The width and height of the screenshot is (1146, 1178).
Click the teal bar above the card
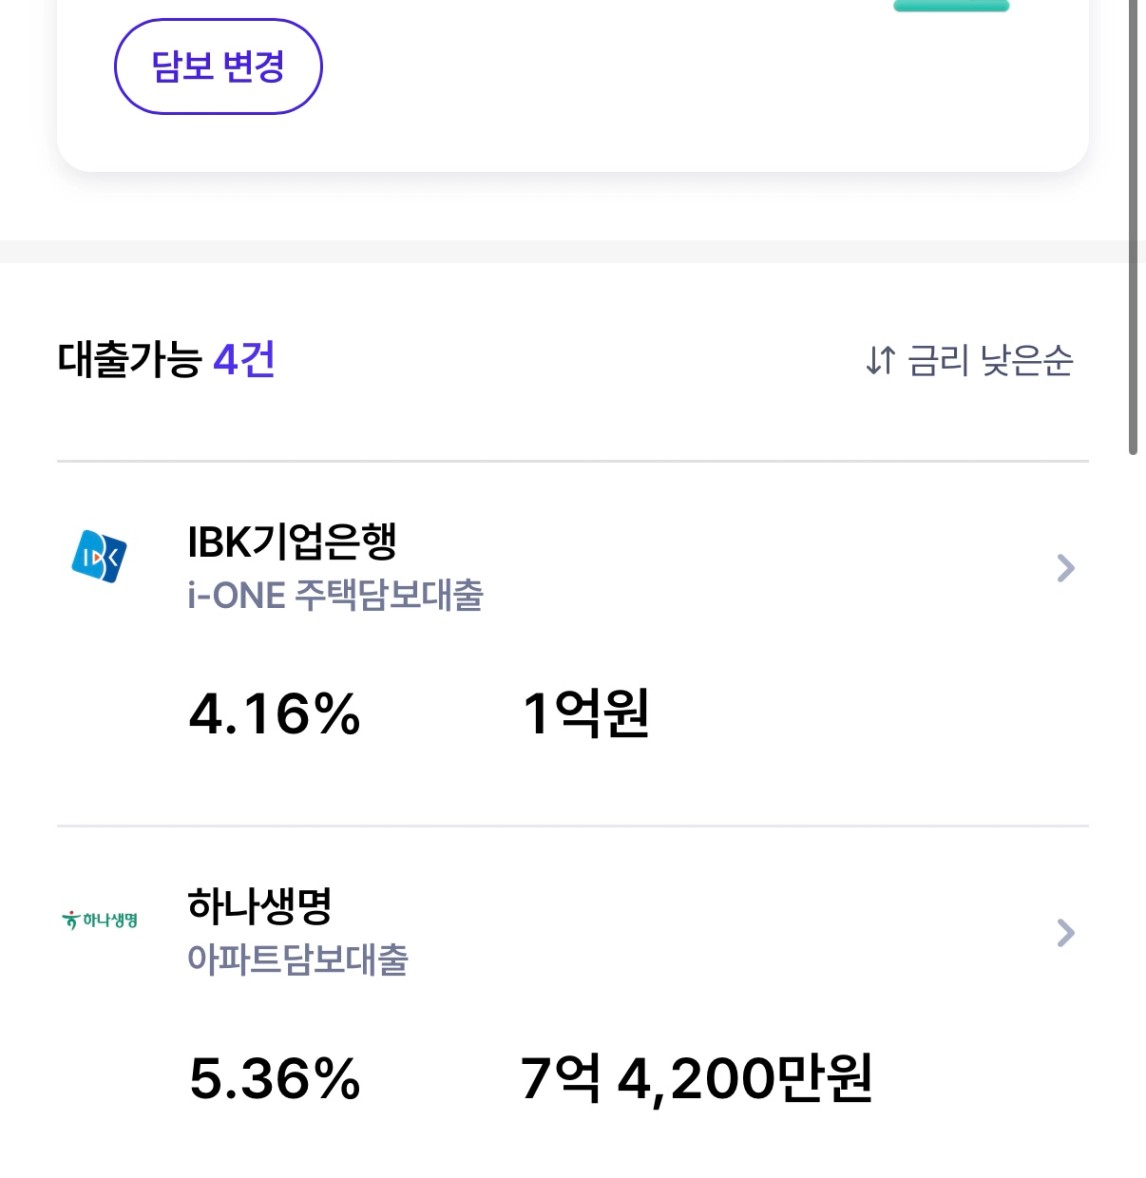[x=951, y=6]
